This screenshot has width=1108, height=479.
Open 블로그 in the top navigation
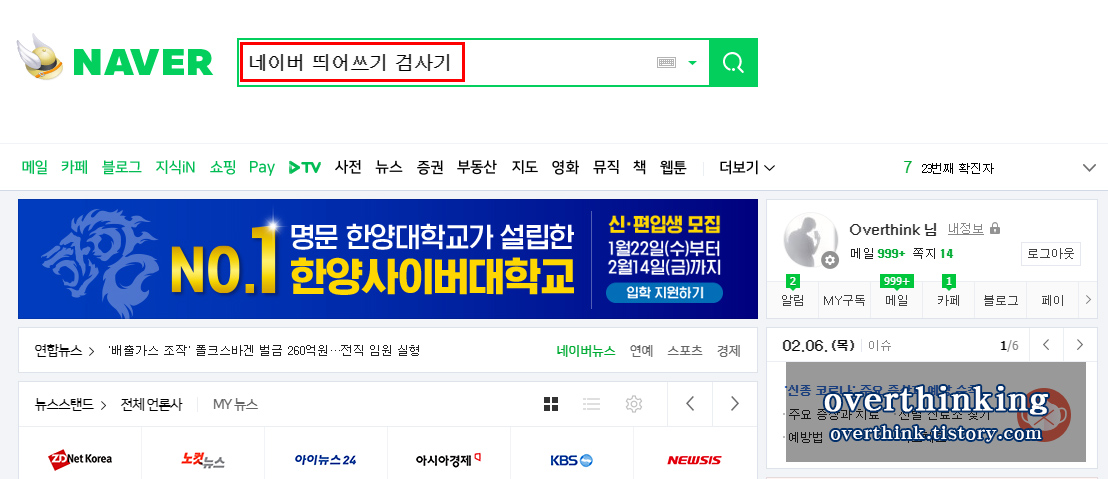[122, 167]
